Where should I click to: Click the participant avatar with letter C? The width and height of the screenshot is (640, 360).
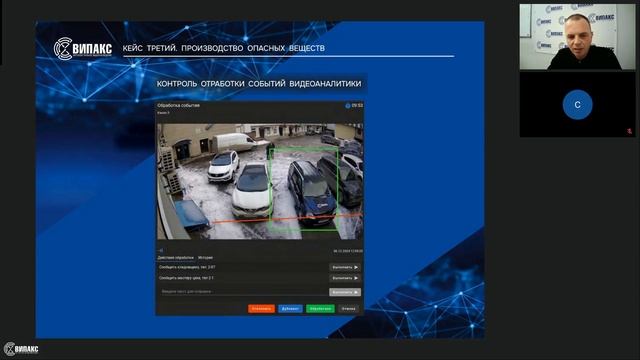click(x=577, y=105)
